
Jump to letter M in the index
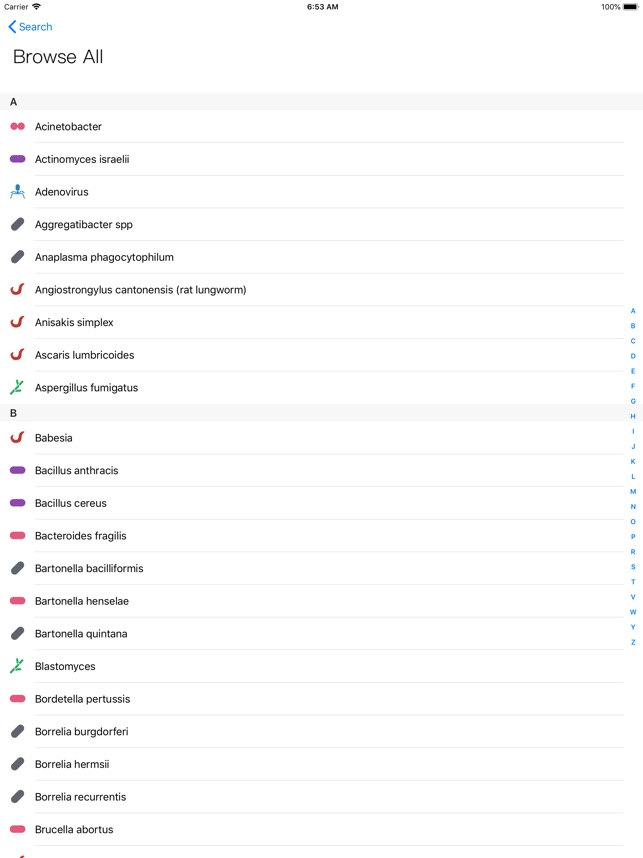(632, 492)
